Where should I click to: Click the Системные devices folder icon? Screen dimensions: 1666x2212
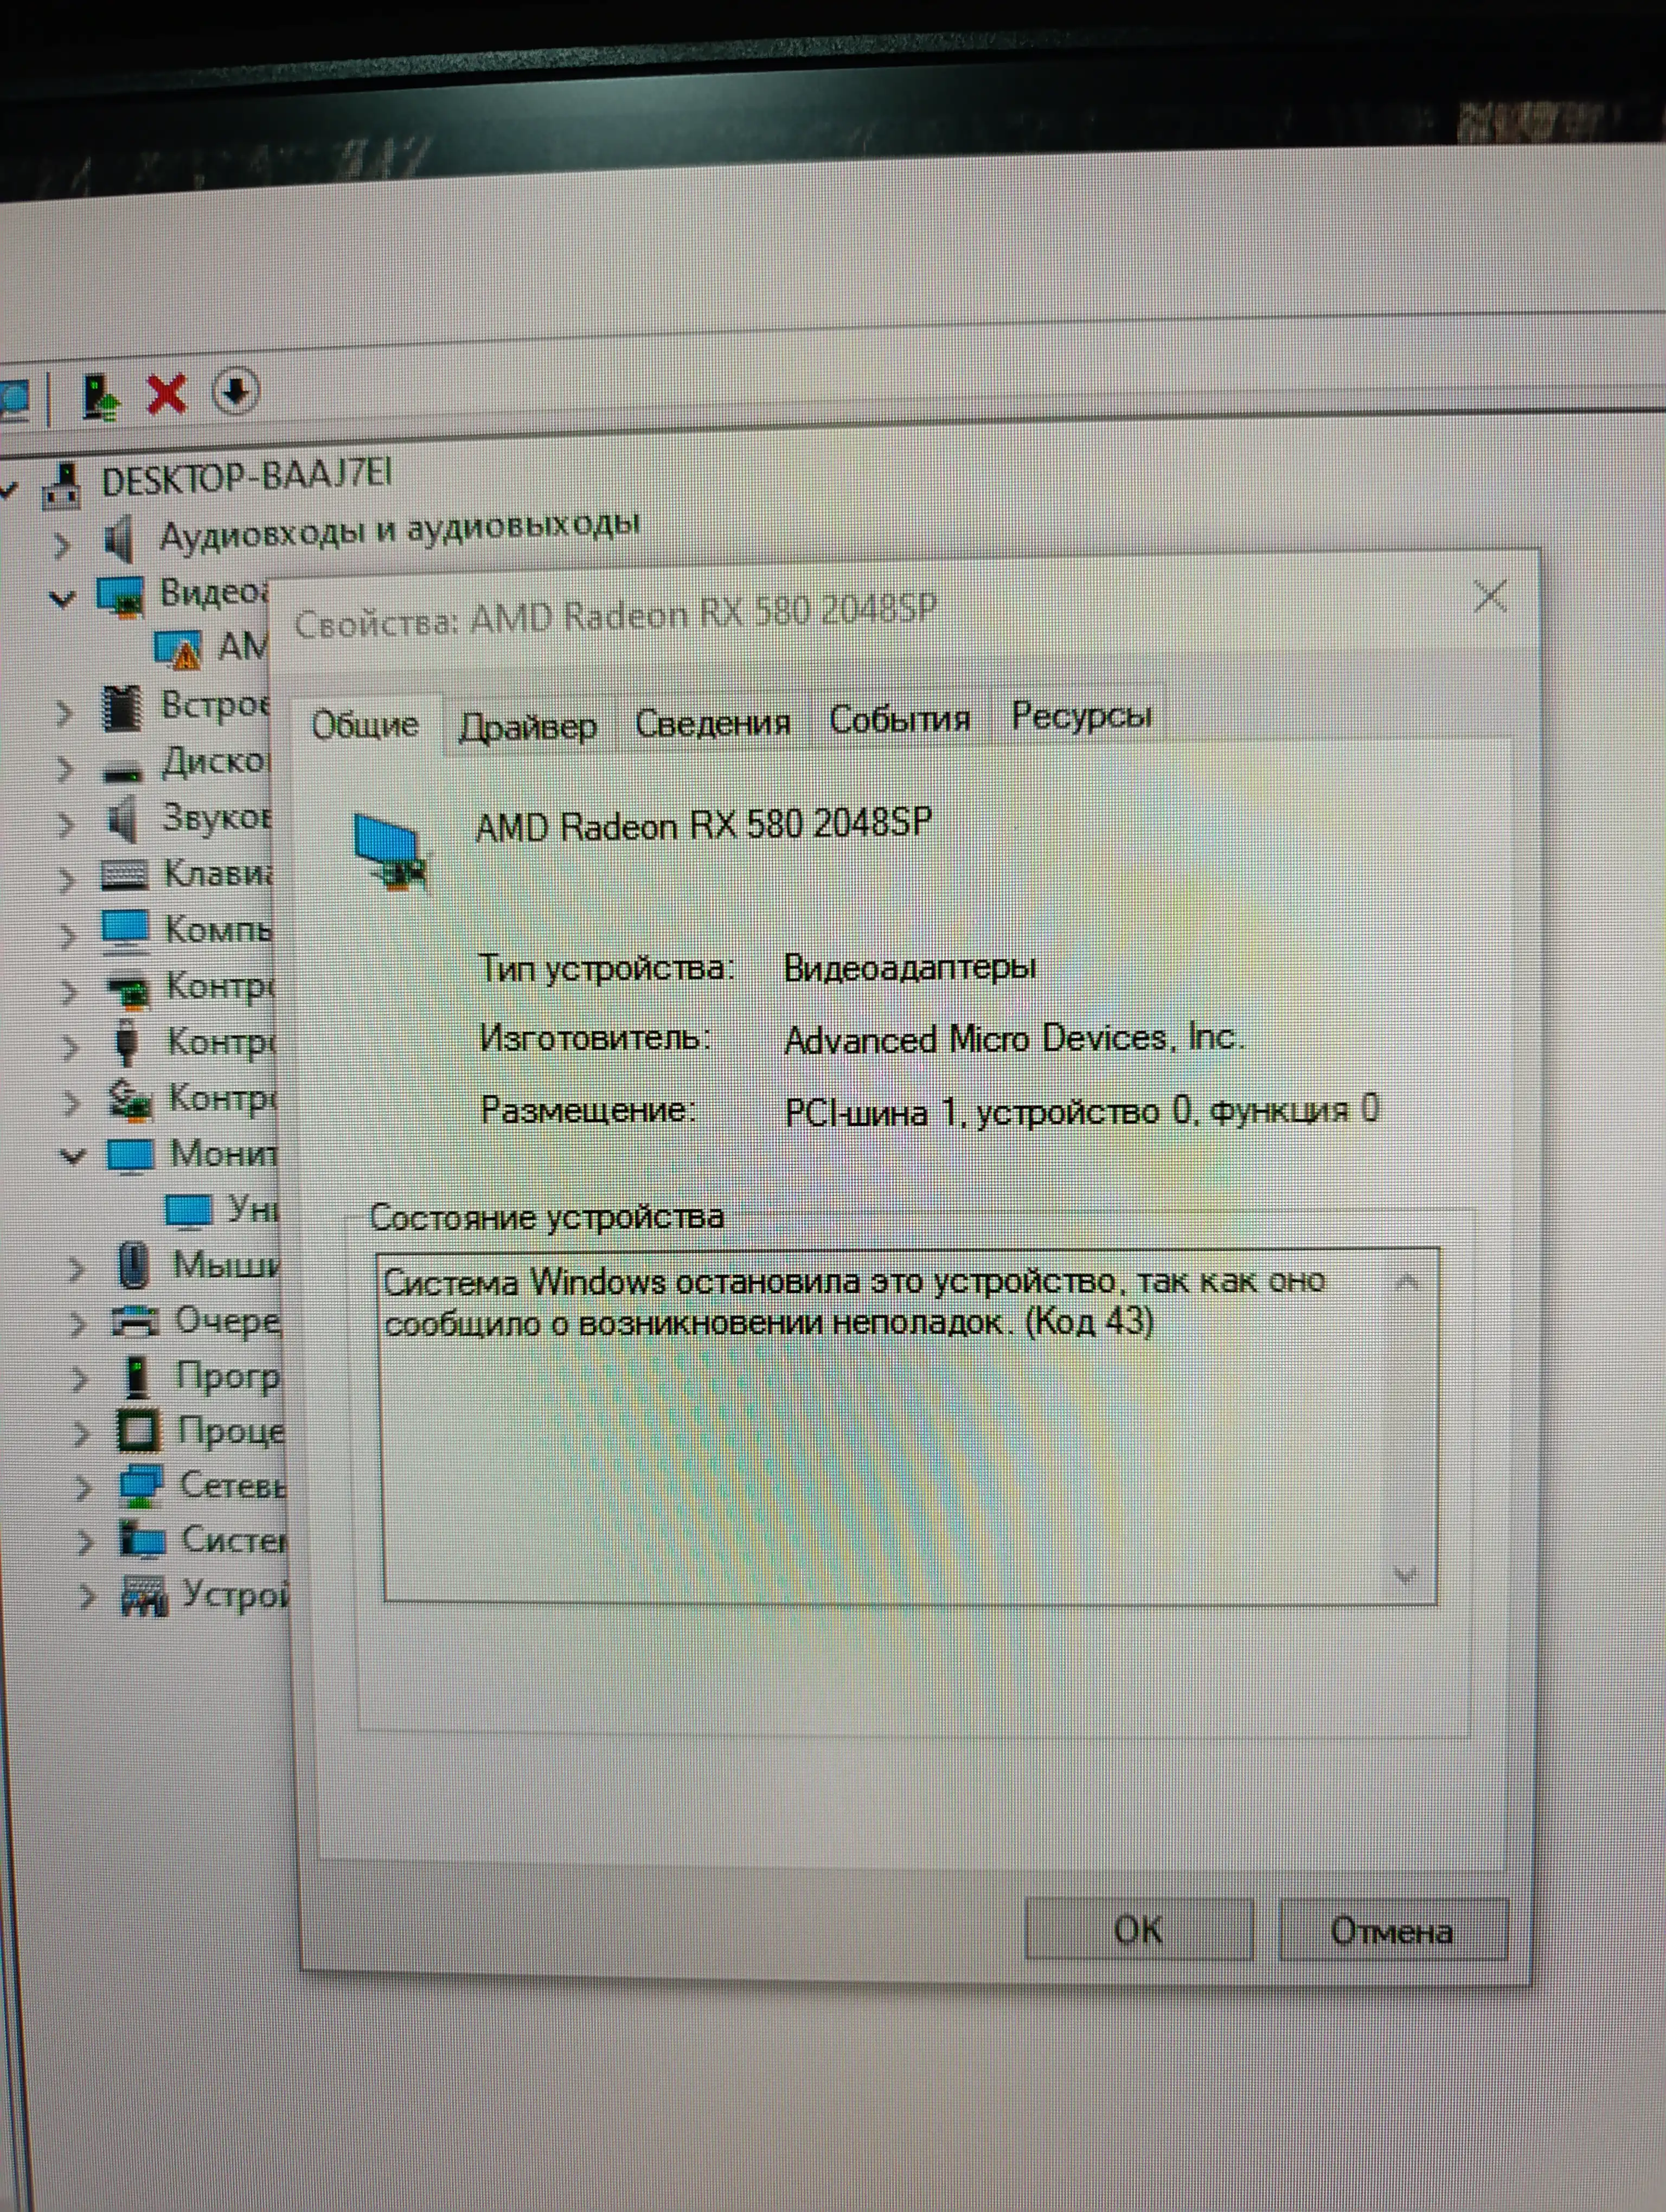tap(142, 1540)
